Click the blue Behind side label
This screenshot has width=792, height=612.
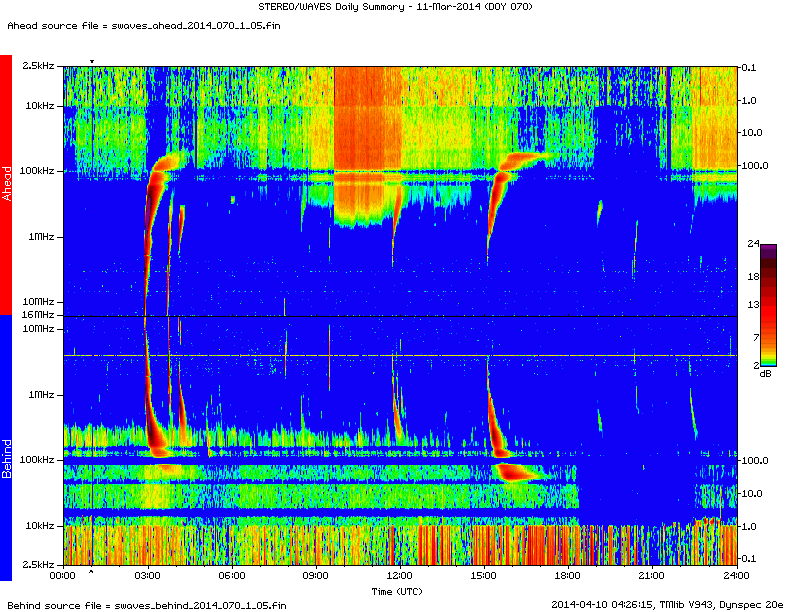point(6,448)
